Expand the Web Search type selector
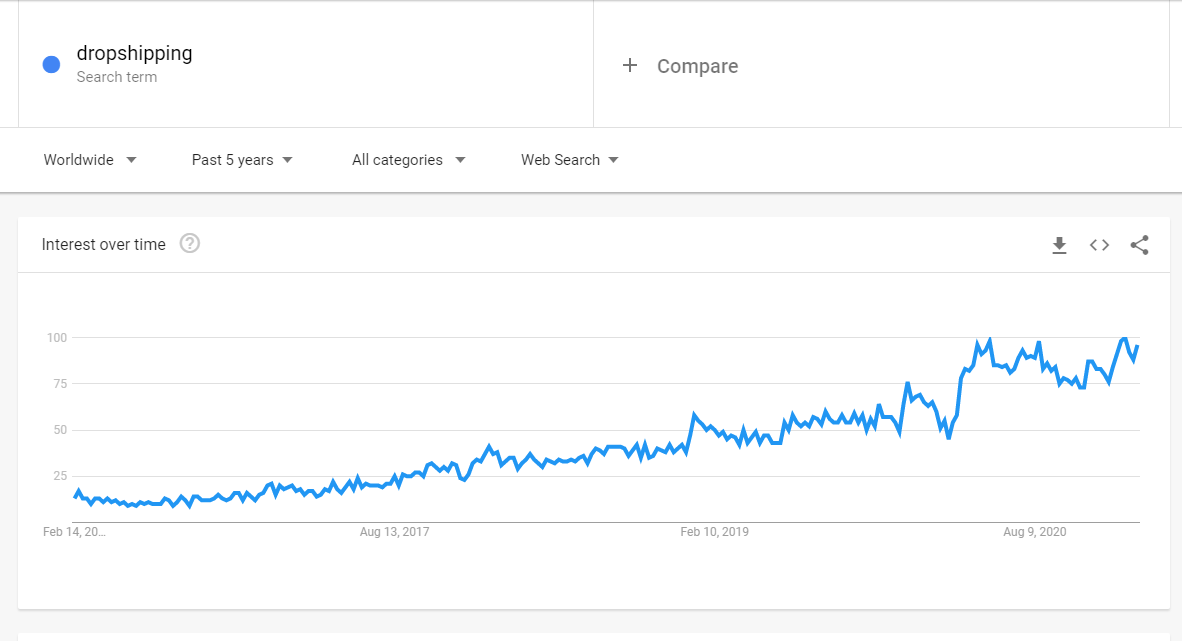This screenshot has width=1182, height=641. [x=568, y=159]
